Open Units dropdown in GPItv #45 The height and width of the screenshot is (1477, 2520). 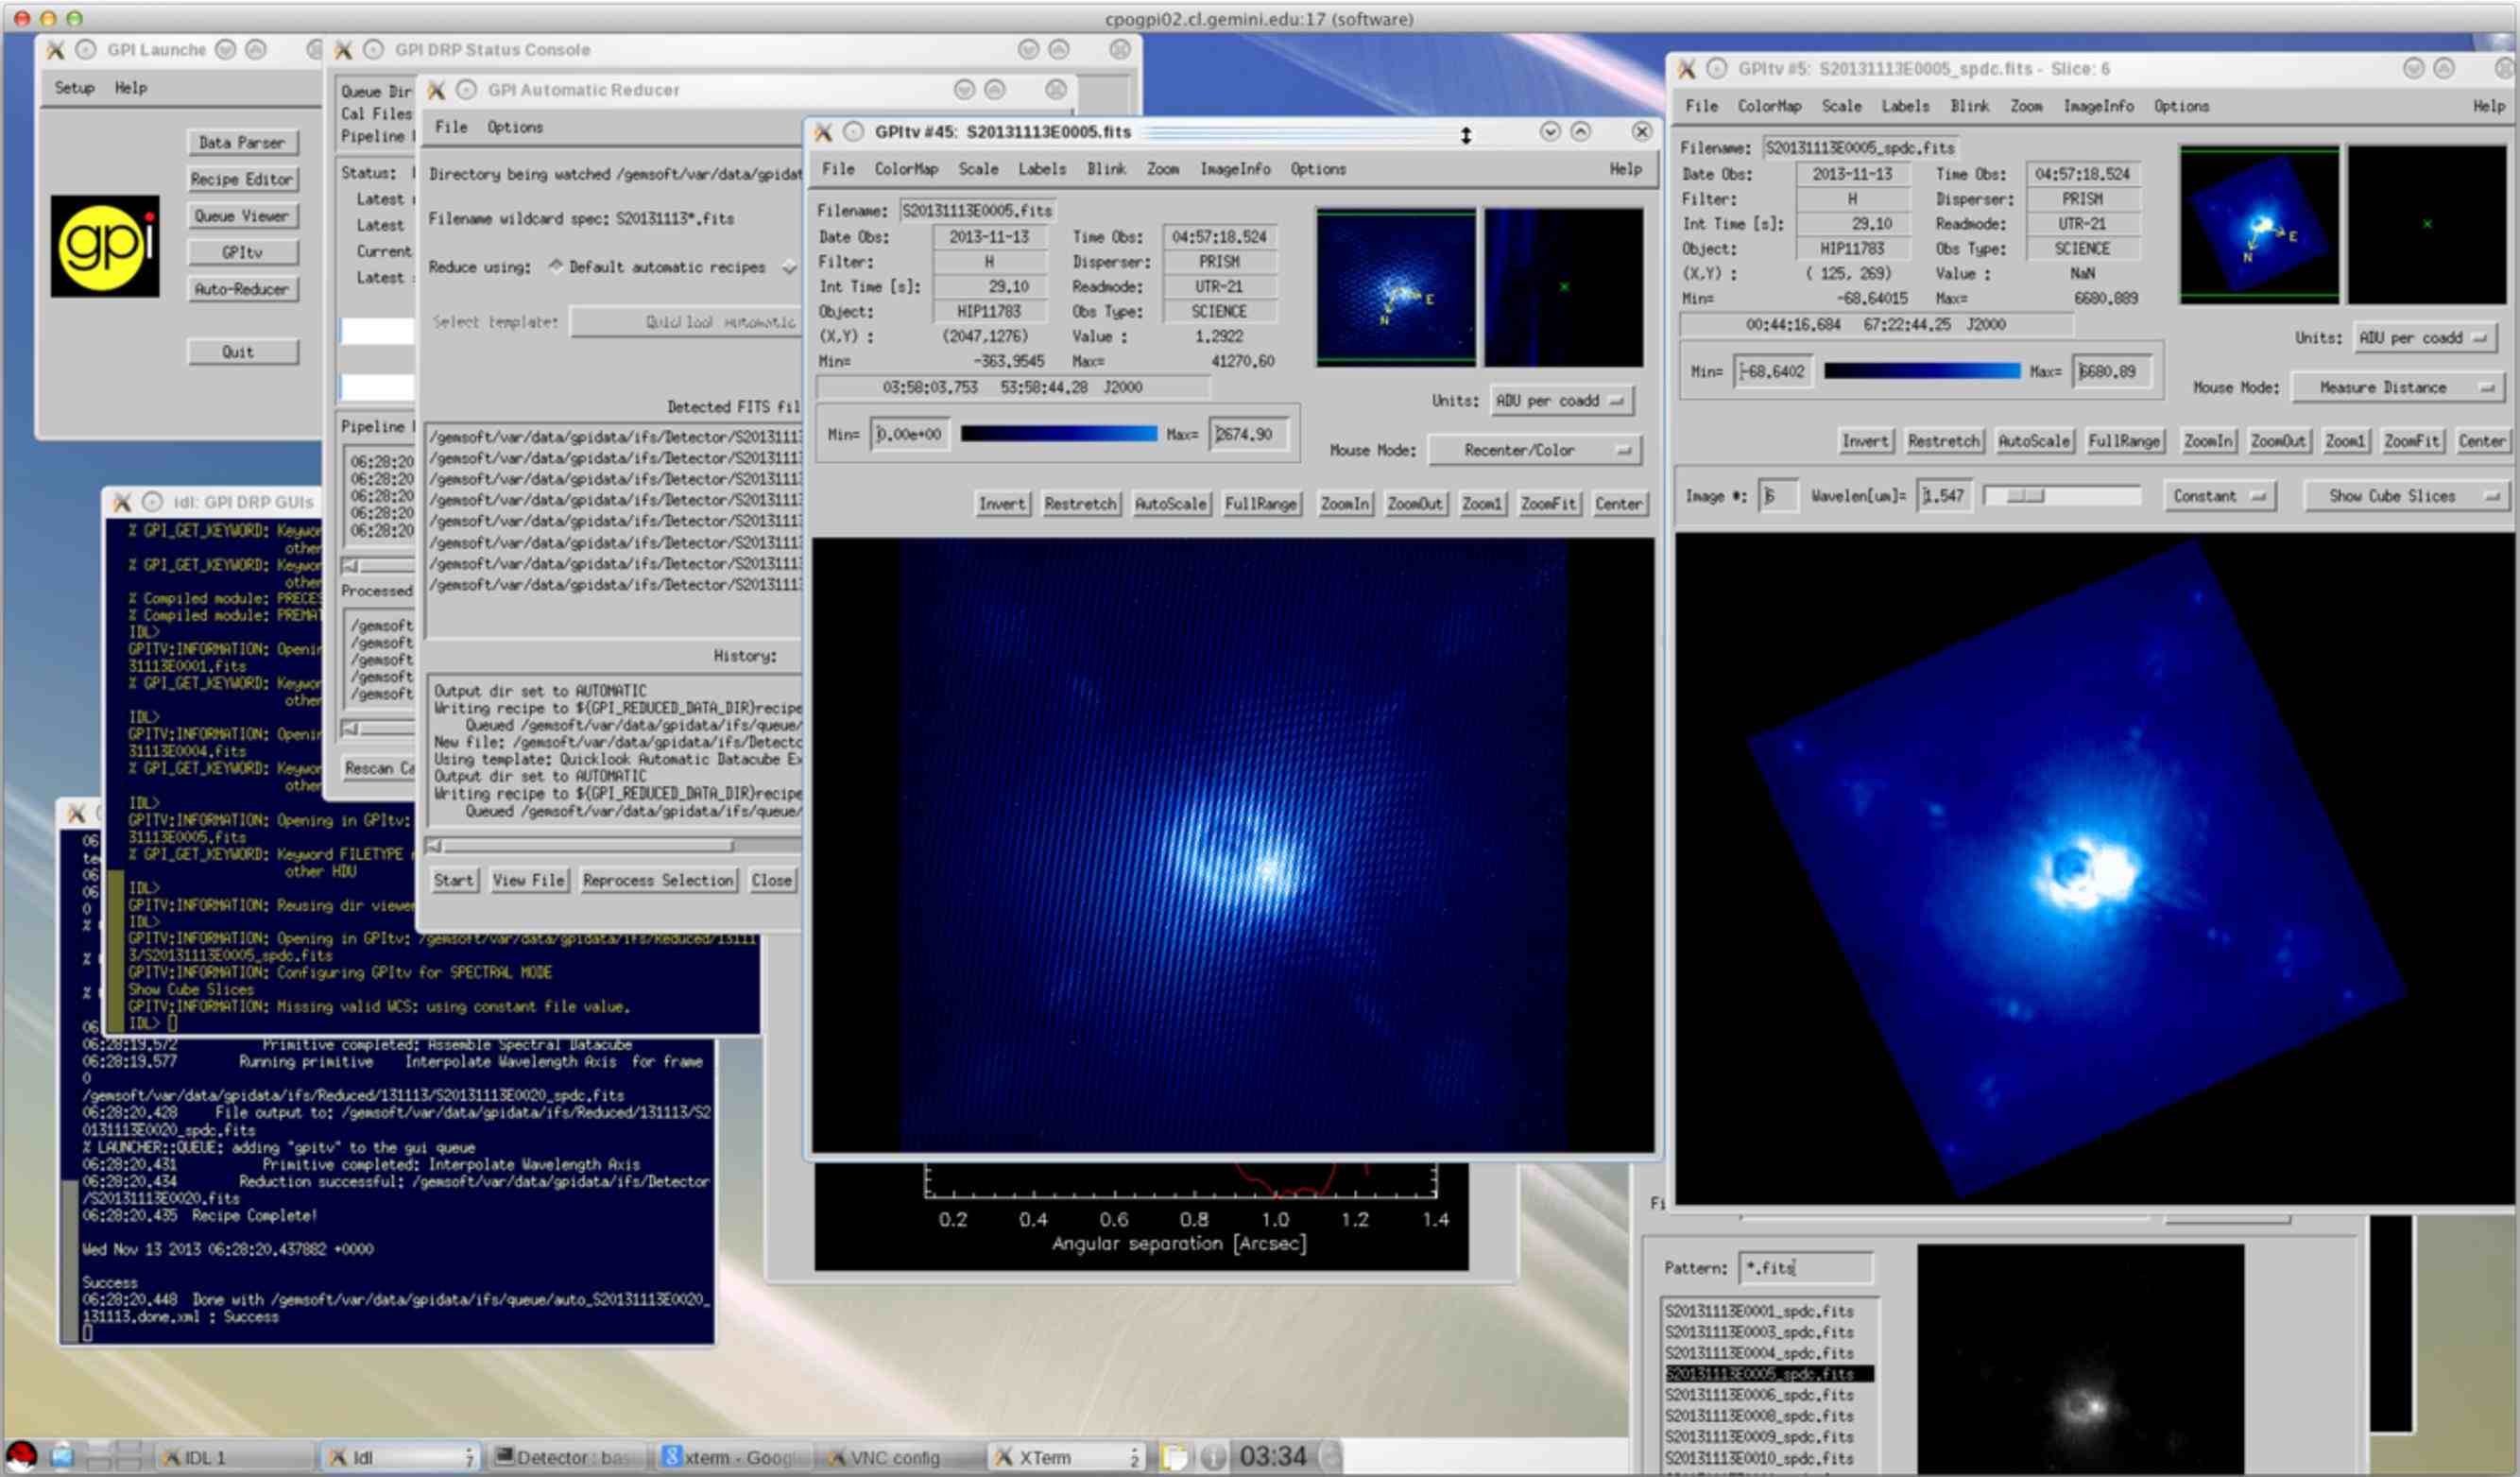click(x=1561, y=401)
